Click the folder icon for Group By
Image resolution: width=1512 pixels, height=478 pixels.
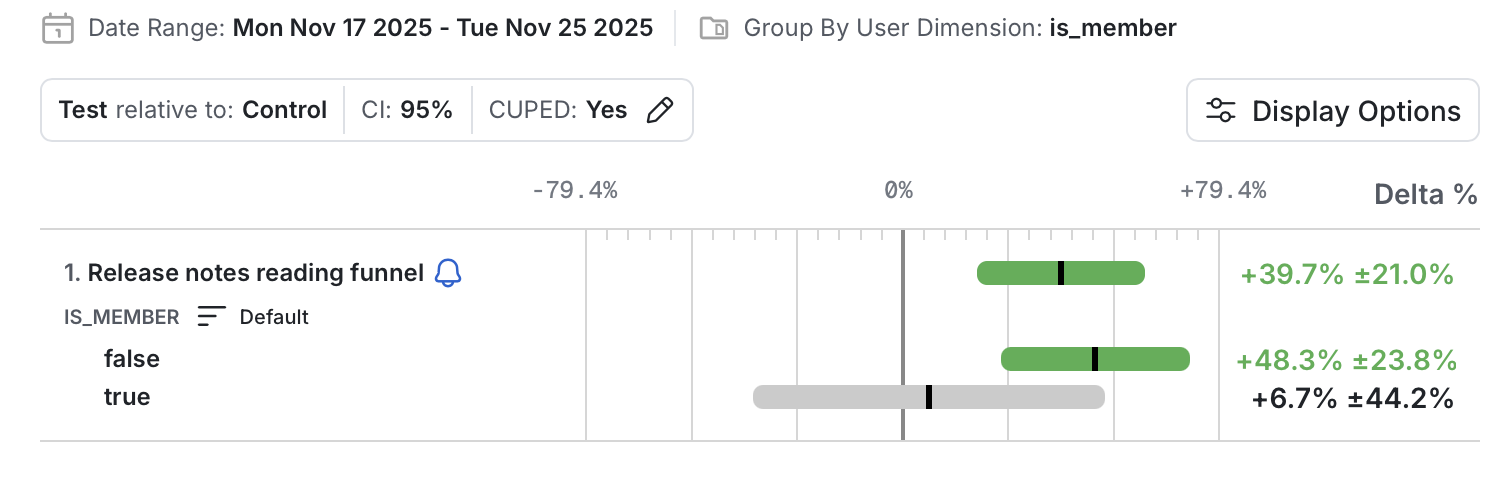click(x=714, y=28)
